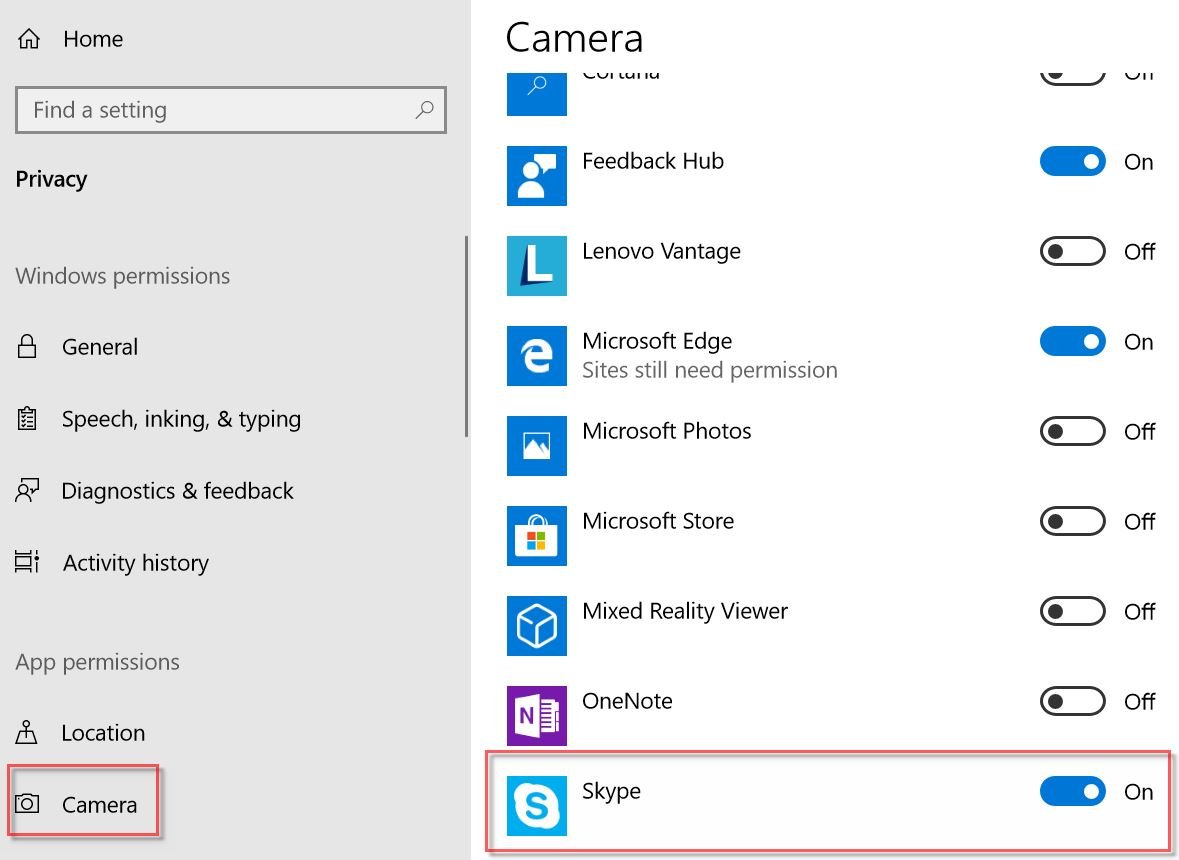This screenshot has width=1179, height=860.
Task: Click the OneNote app name
Action: tap(627, 701)
